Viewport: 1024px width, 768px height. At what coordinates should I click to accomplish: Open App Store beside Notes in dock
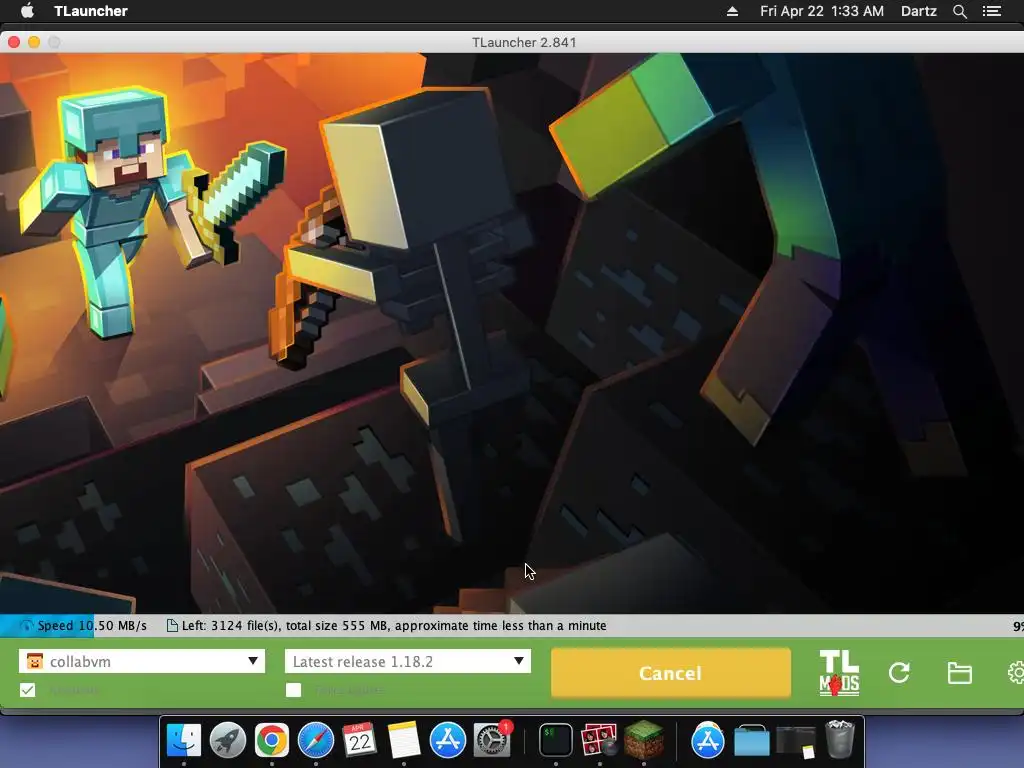point(447,740)
